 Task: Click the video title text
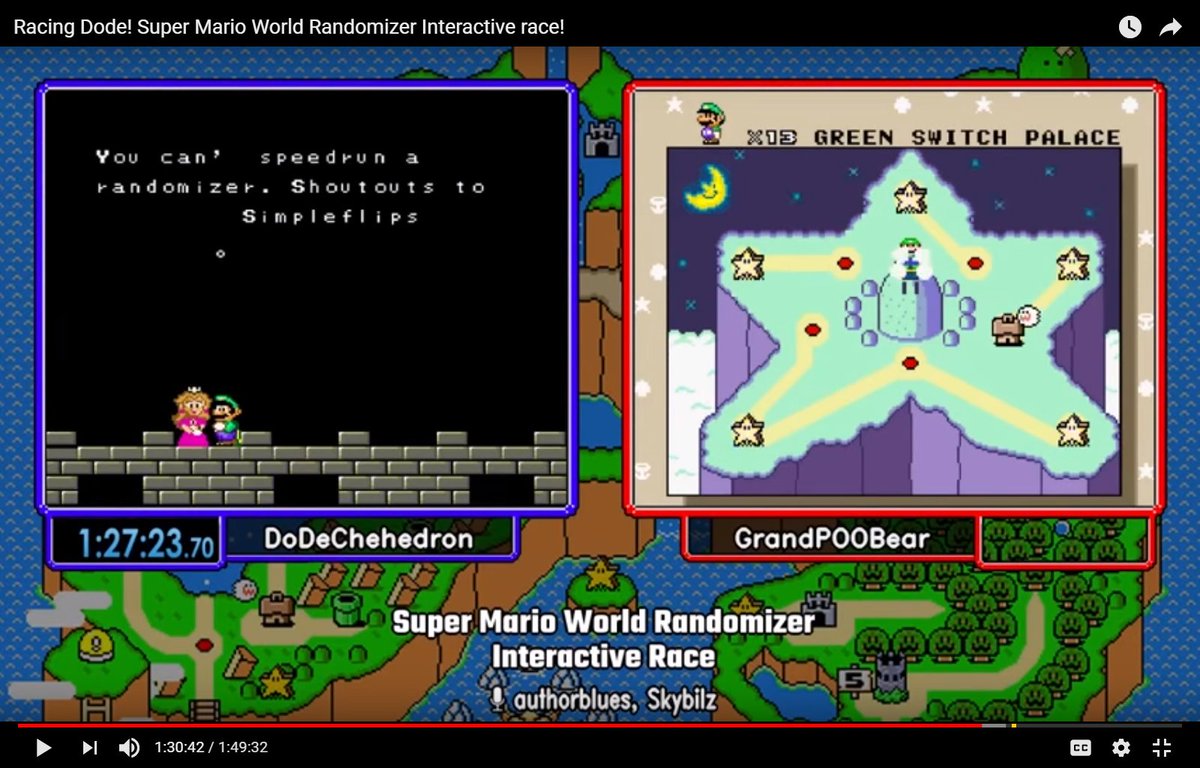pos(289,27)
